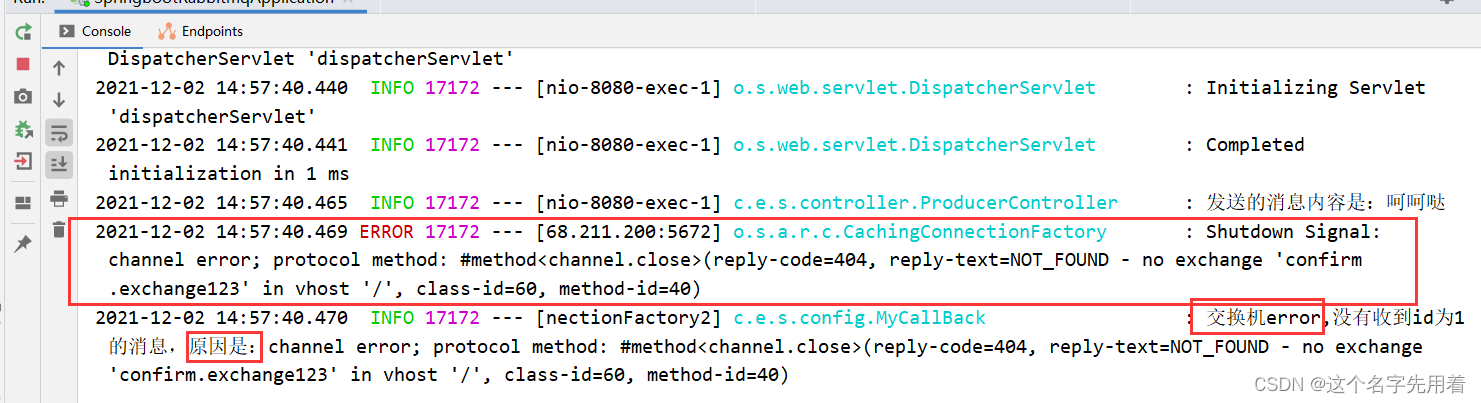Pin the Run tab with the pin icon

point(22,244)
